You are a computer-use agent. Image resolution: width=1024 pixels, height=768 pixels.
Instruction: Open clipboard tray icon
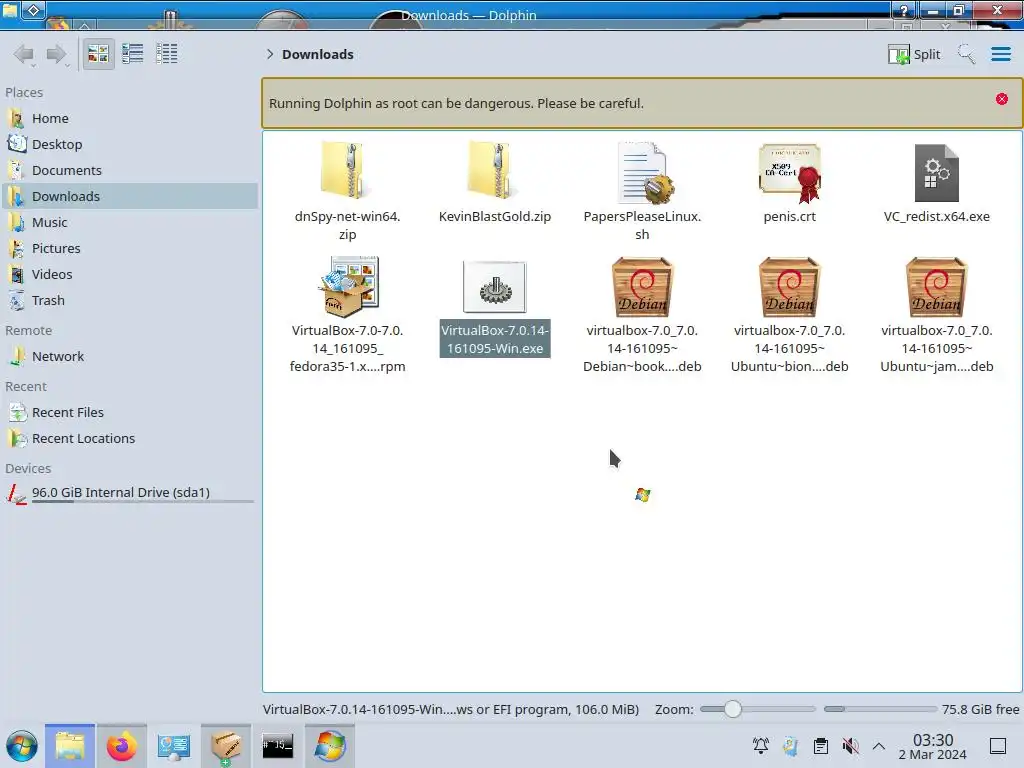point(821,746)
